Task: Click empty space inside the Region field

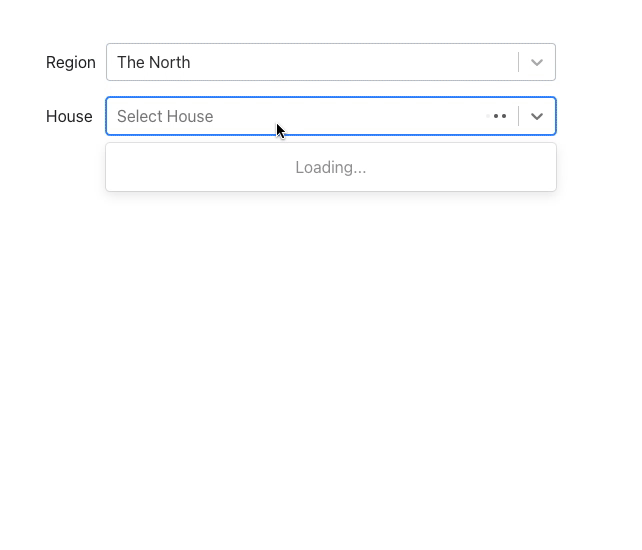Action: pyautogui.click(x=350, y=62)
